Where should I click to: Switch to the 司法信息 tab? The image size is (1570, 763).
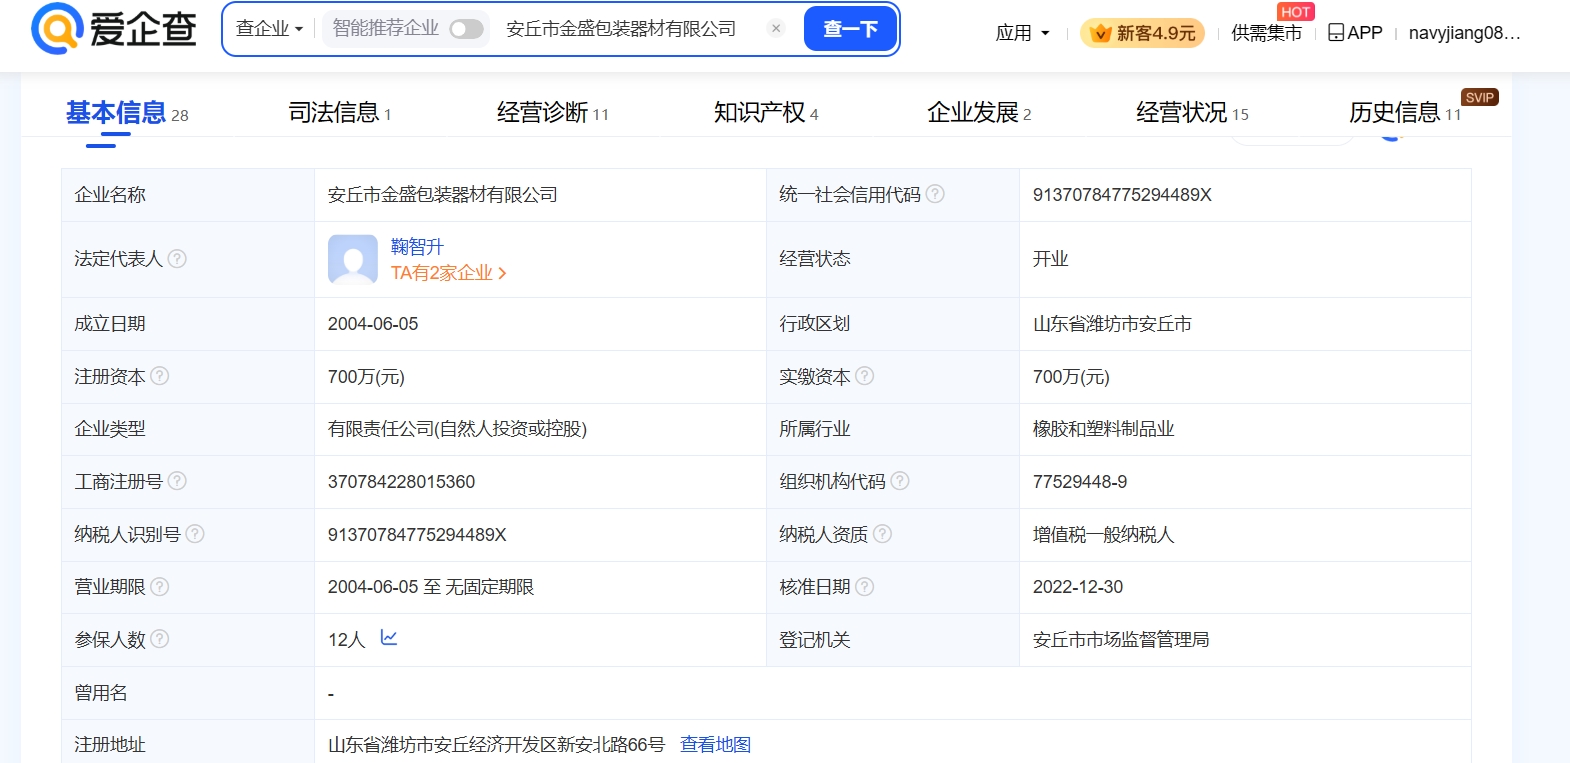tap(334, 113)
